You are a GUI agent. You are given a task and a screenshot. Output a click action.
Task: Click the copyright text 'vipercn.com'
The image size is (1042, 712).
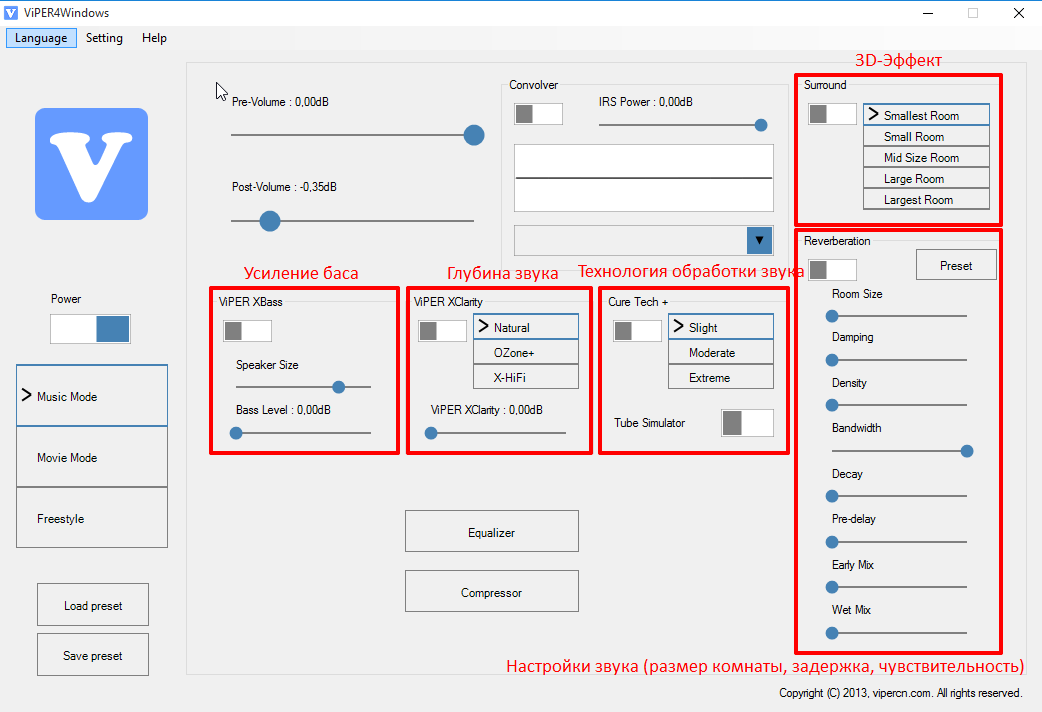[x=902, y=693]
